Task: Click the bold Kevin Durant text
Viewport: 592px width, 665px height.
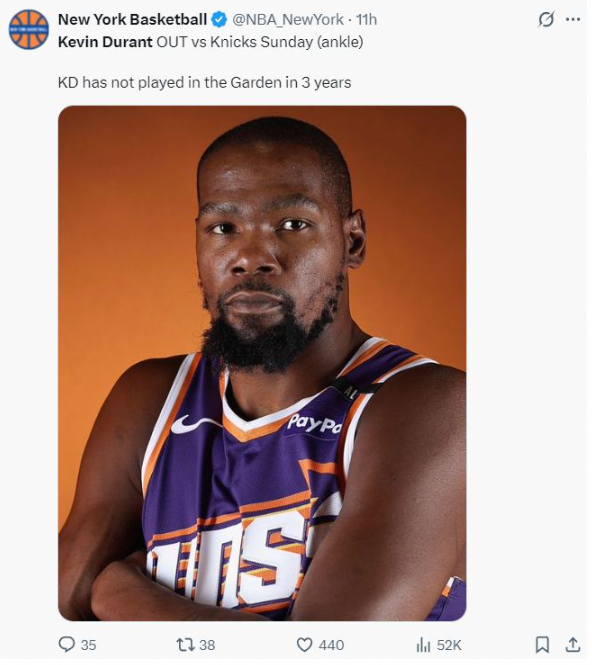Action: tap(105, 42)
